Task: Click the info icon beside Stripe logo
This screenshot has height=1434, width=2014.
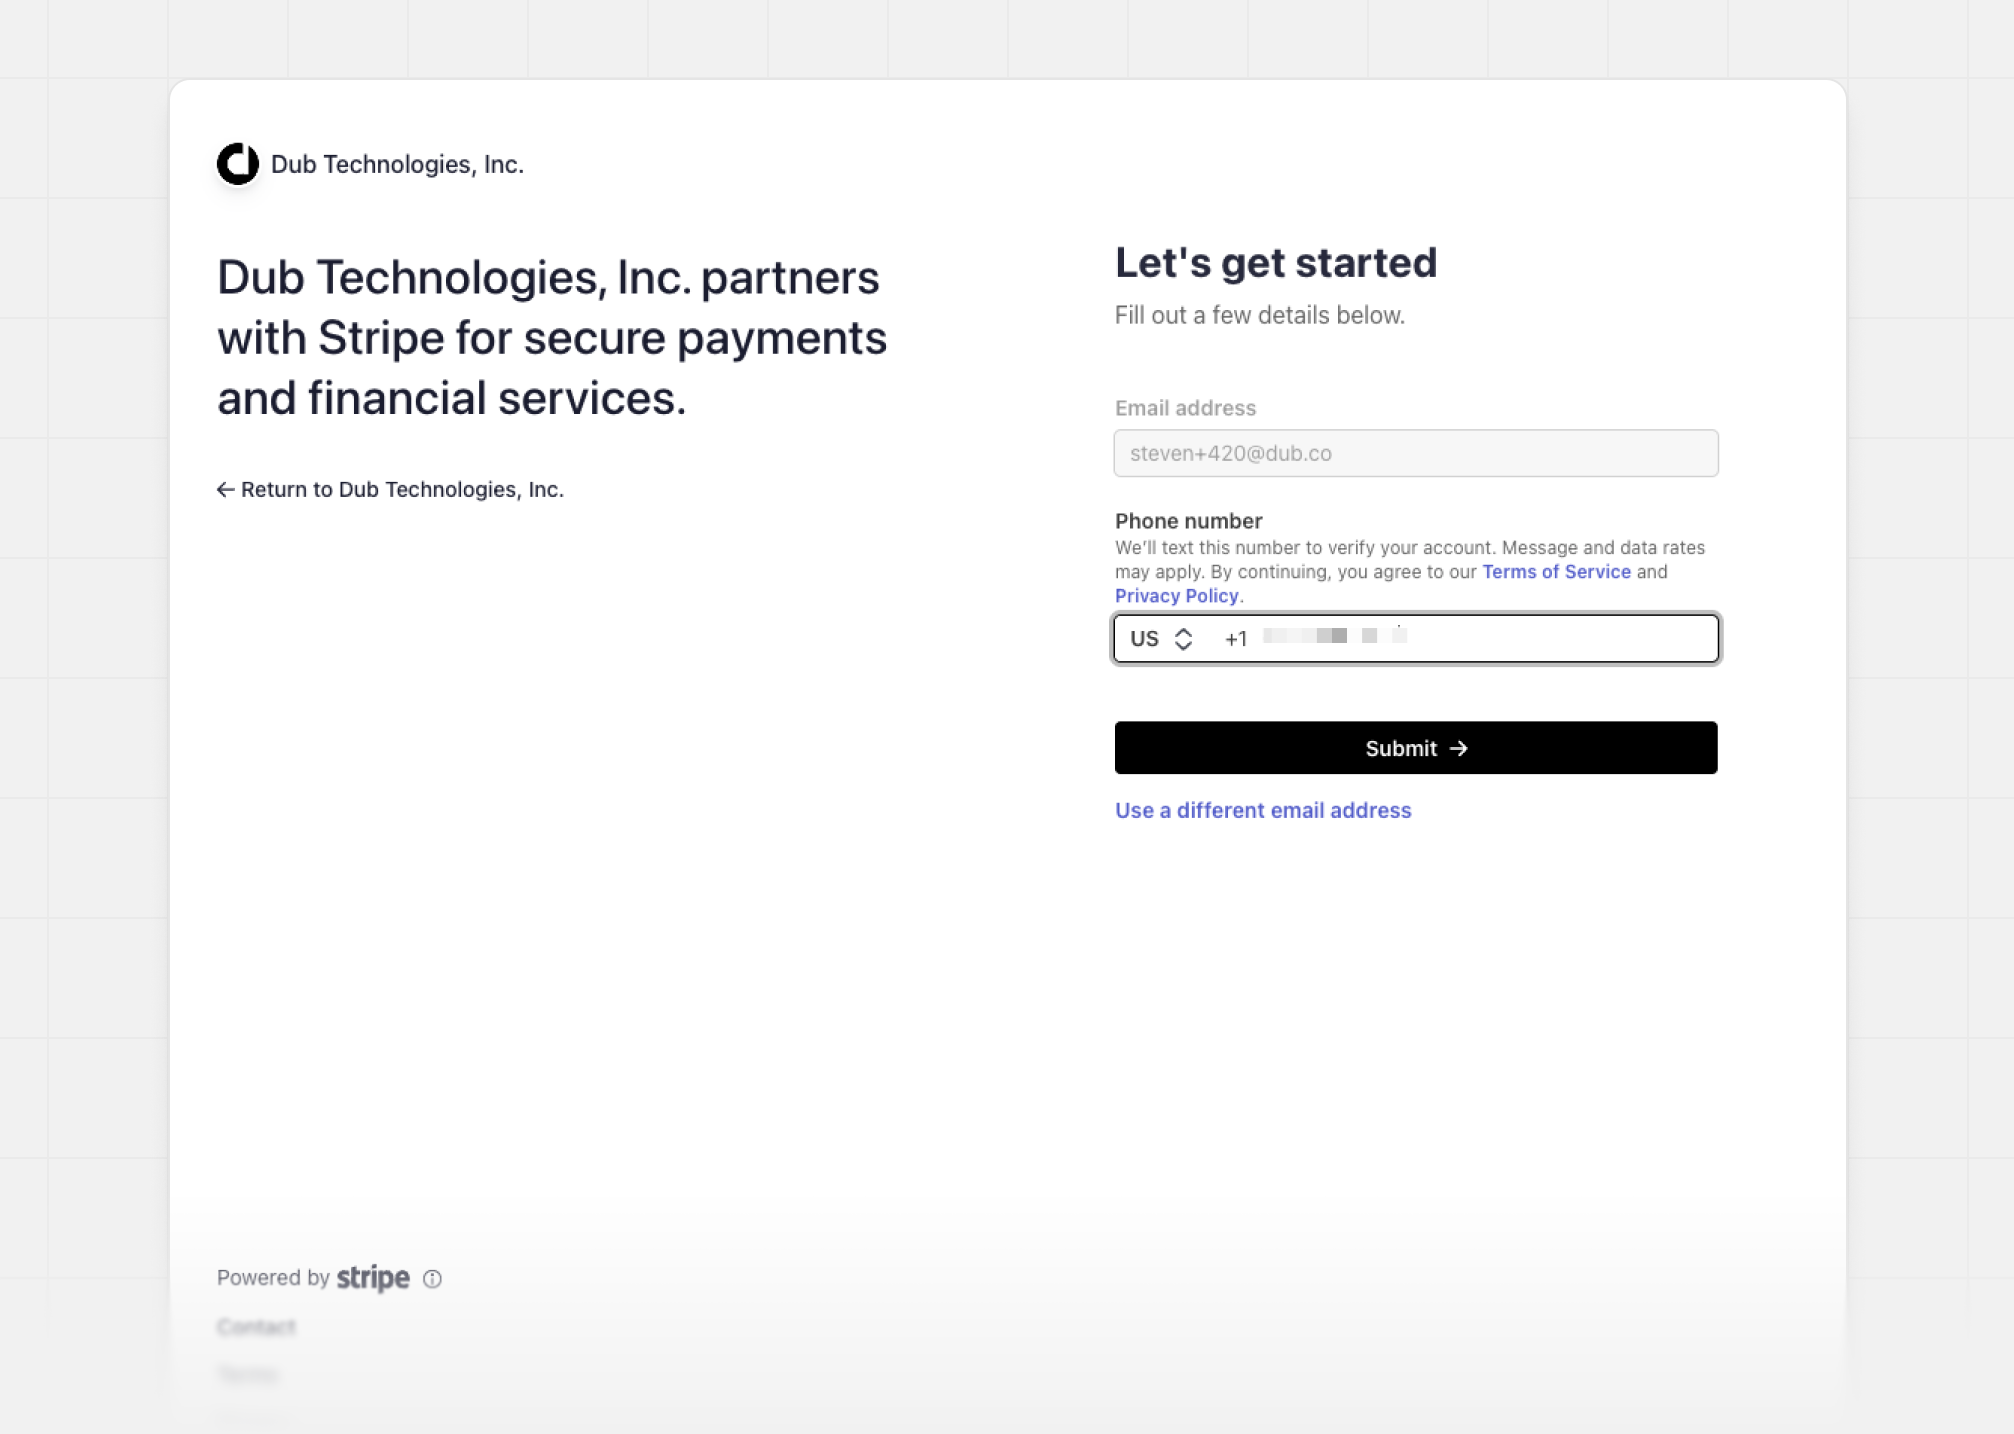Action: 432,1279
